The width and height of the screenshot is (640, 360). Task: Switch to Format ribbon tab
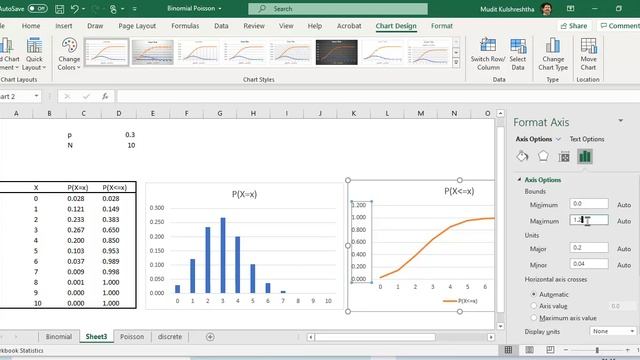click(442, 26)
